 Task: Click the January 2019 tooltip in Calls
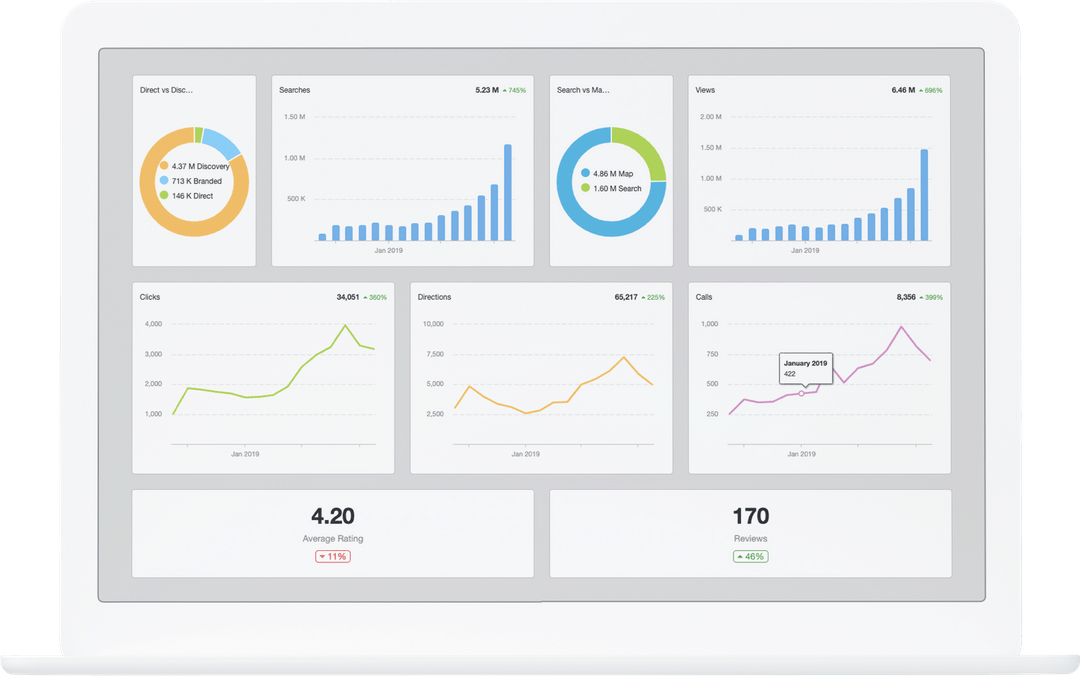806,368
